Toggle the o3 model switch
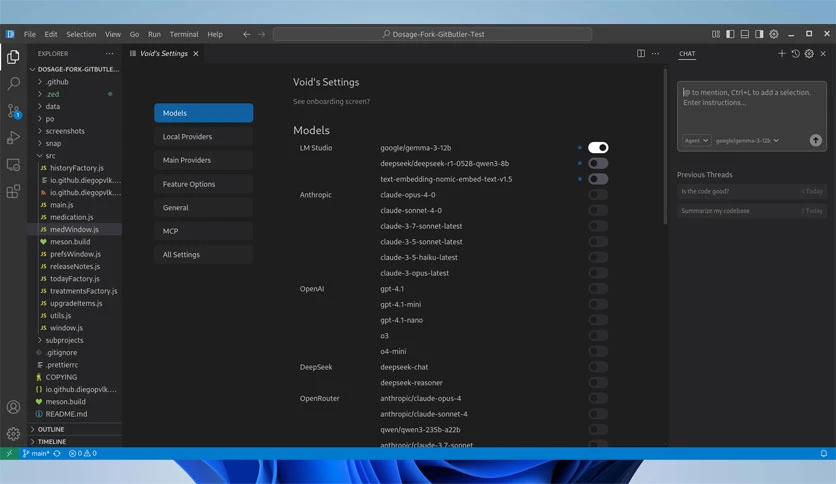 (598, 335)
